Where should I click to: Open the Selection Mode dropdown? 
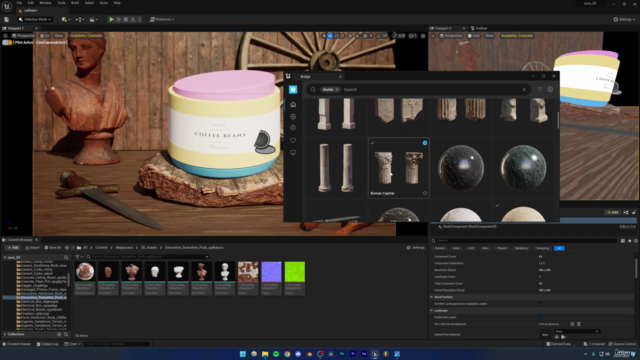pyautogui.click(x=35, y=19)
